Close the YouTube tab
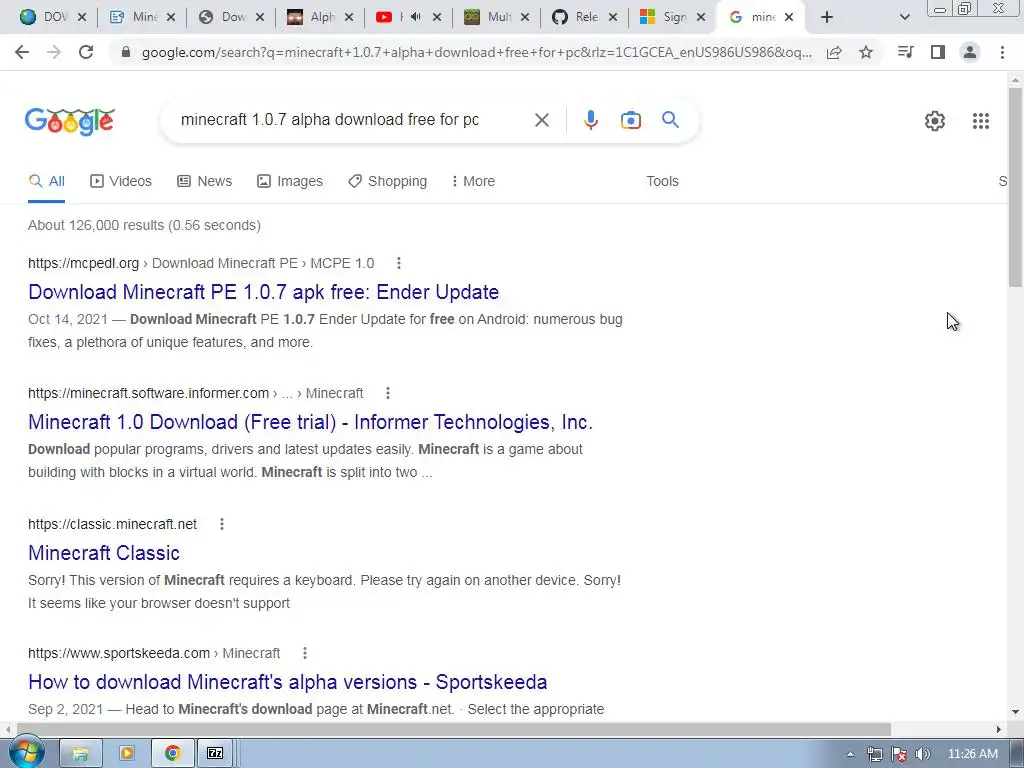Screen dimensions: 1024x768 (x=437, y=17)
